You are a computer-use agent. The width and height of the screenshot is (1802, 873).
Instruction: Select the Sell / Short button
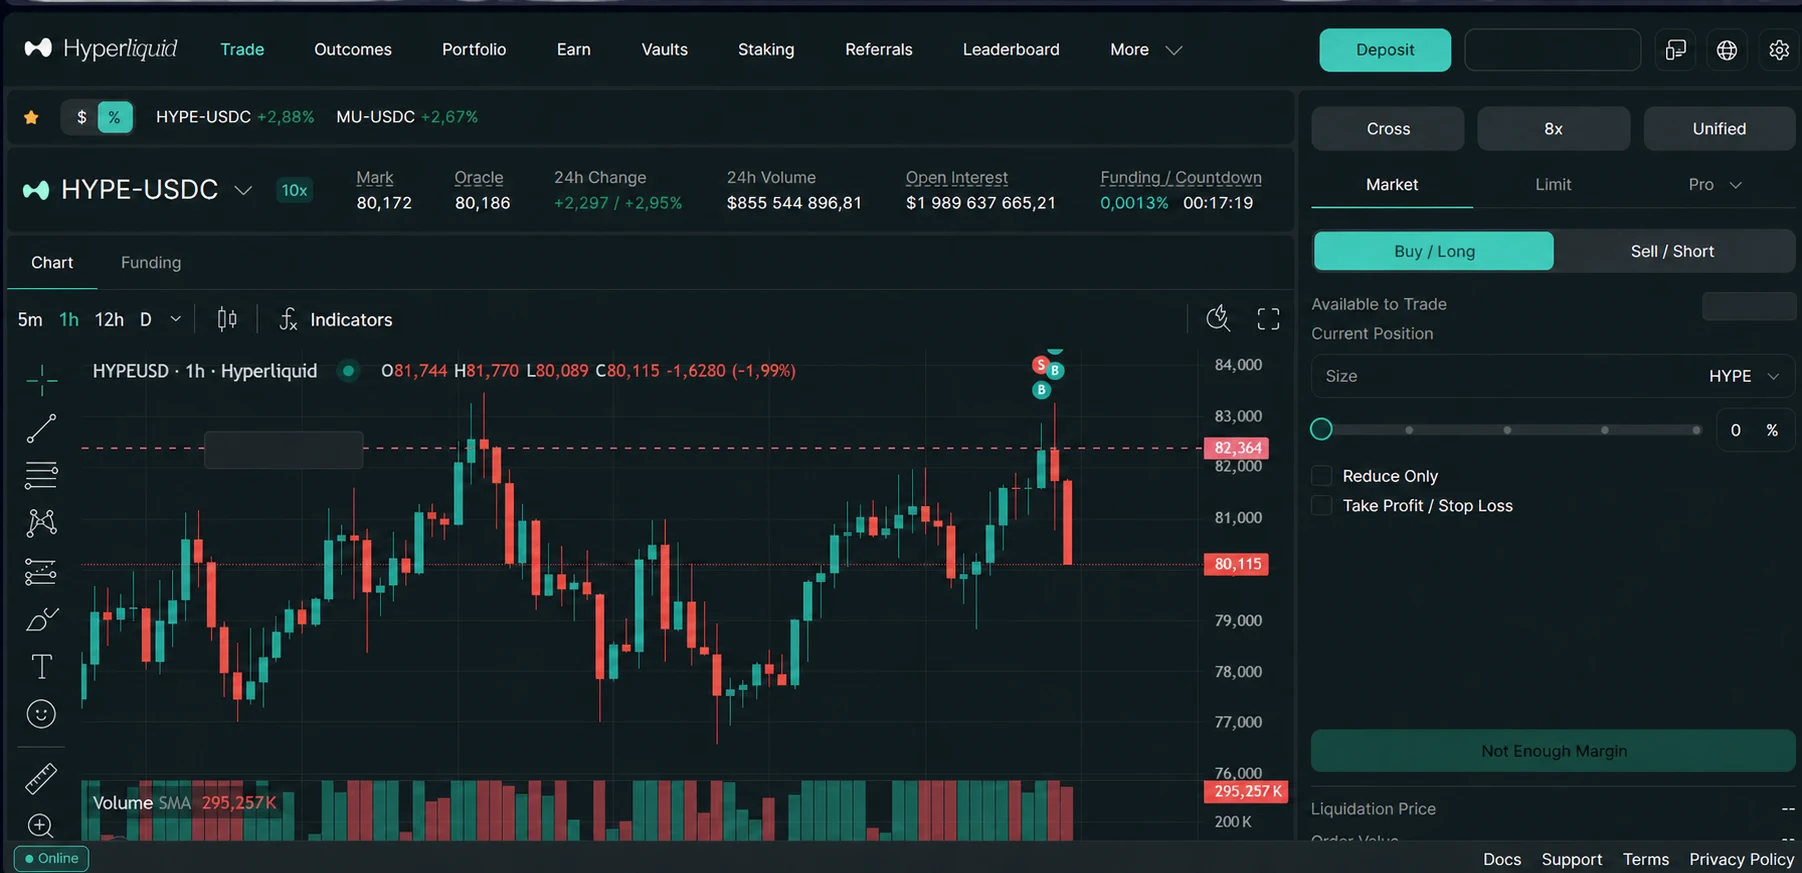1673,252
